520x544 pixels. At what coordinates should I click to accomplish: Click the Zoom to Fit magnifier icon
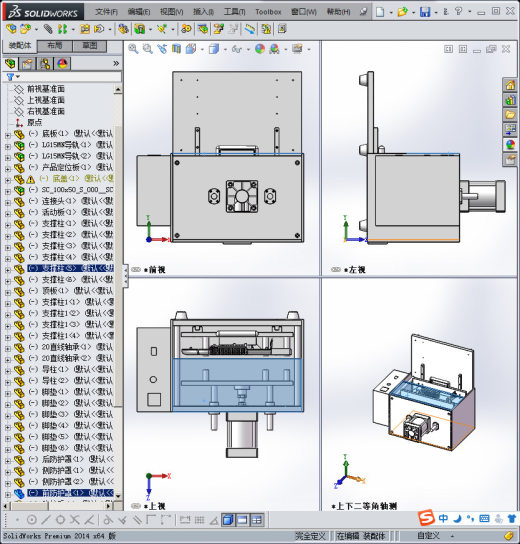(133, 49)
